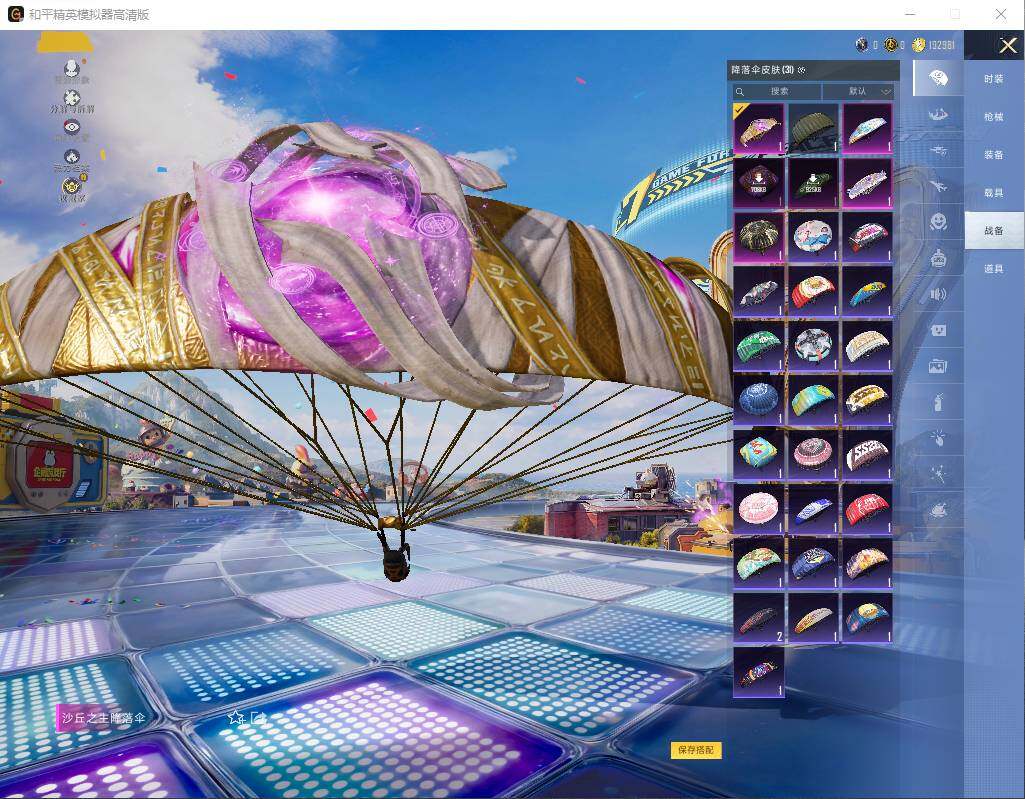This screenshot has width=1025, height=799.
Task: Switch to the 时装 tab
Action: (993, 79)
